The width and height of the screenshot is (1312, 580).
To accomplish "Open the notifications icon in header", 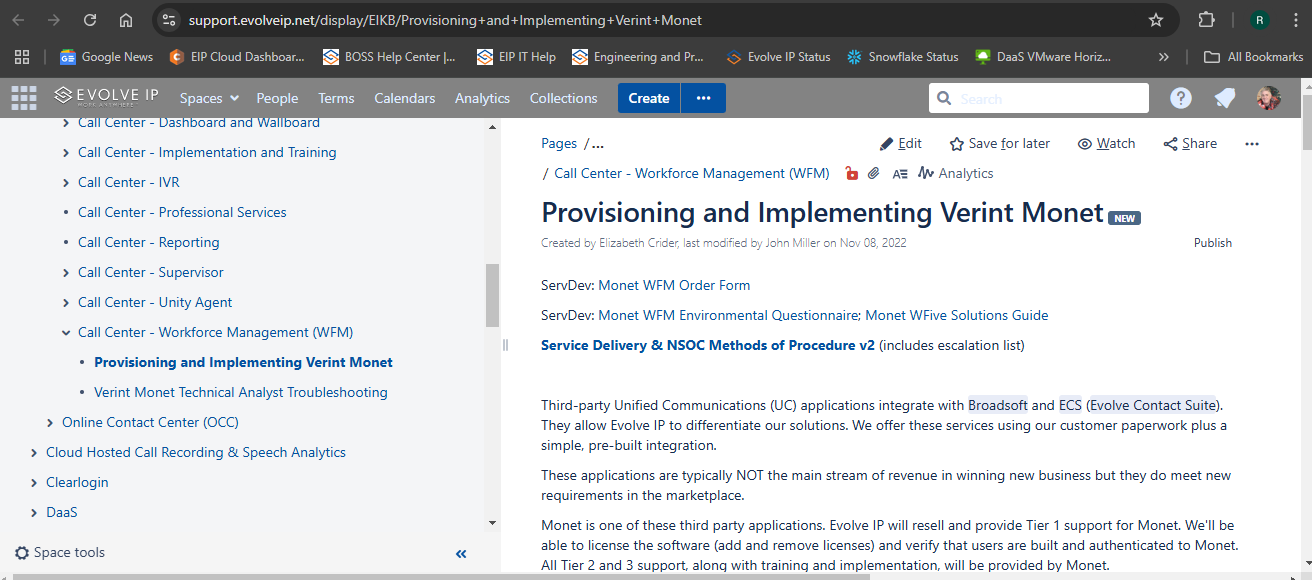I will pyautogui.click(x=1224, y=98).
